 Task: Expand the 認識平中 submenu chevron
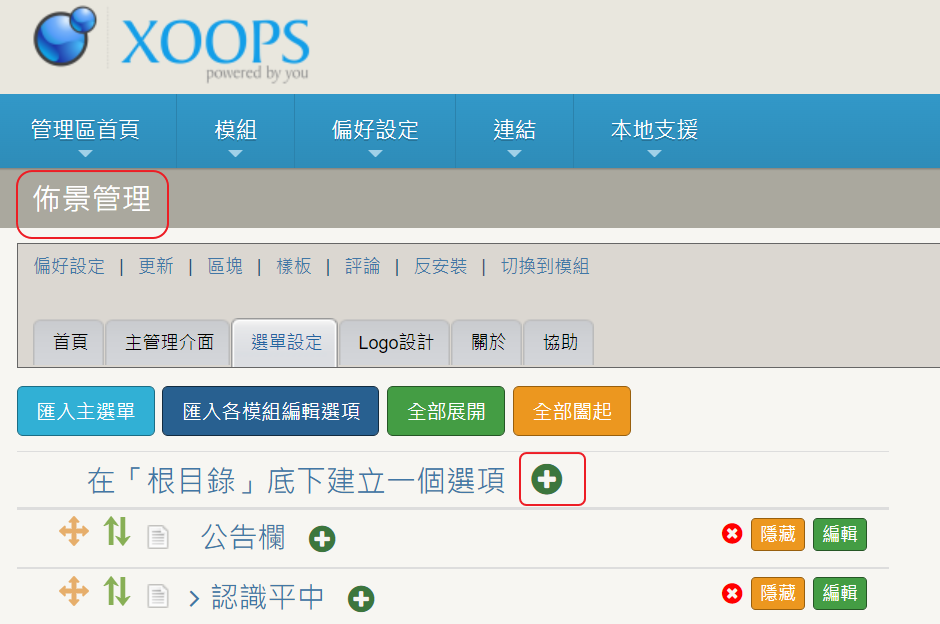tap(194, 599)
